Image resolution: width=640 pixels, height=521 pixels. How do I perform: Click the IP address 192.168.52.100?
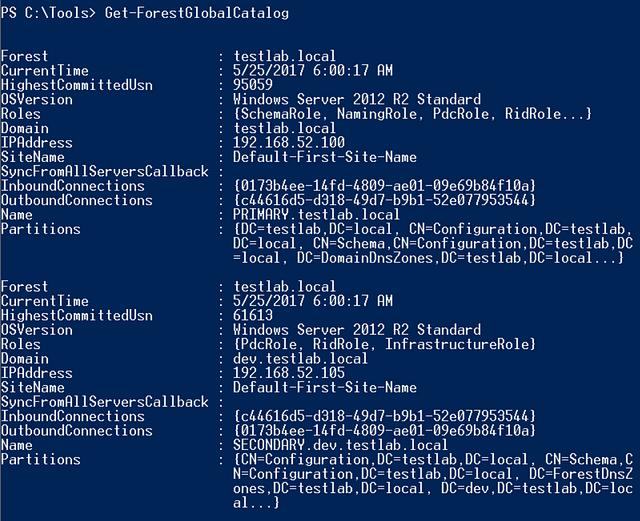coord(289,142)
